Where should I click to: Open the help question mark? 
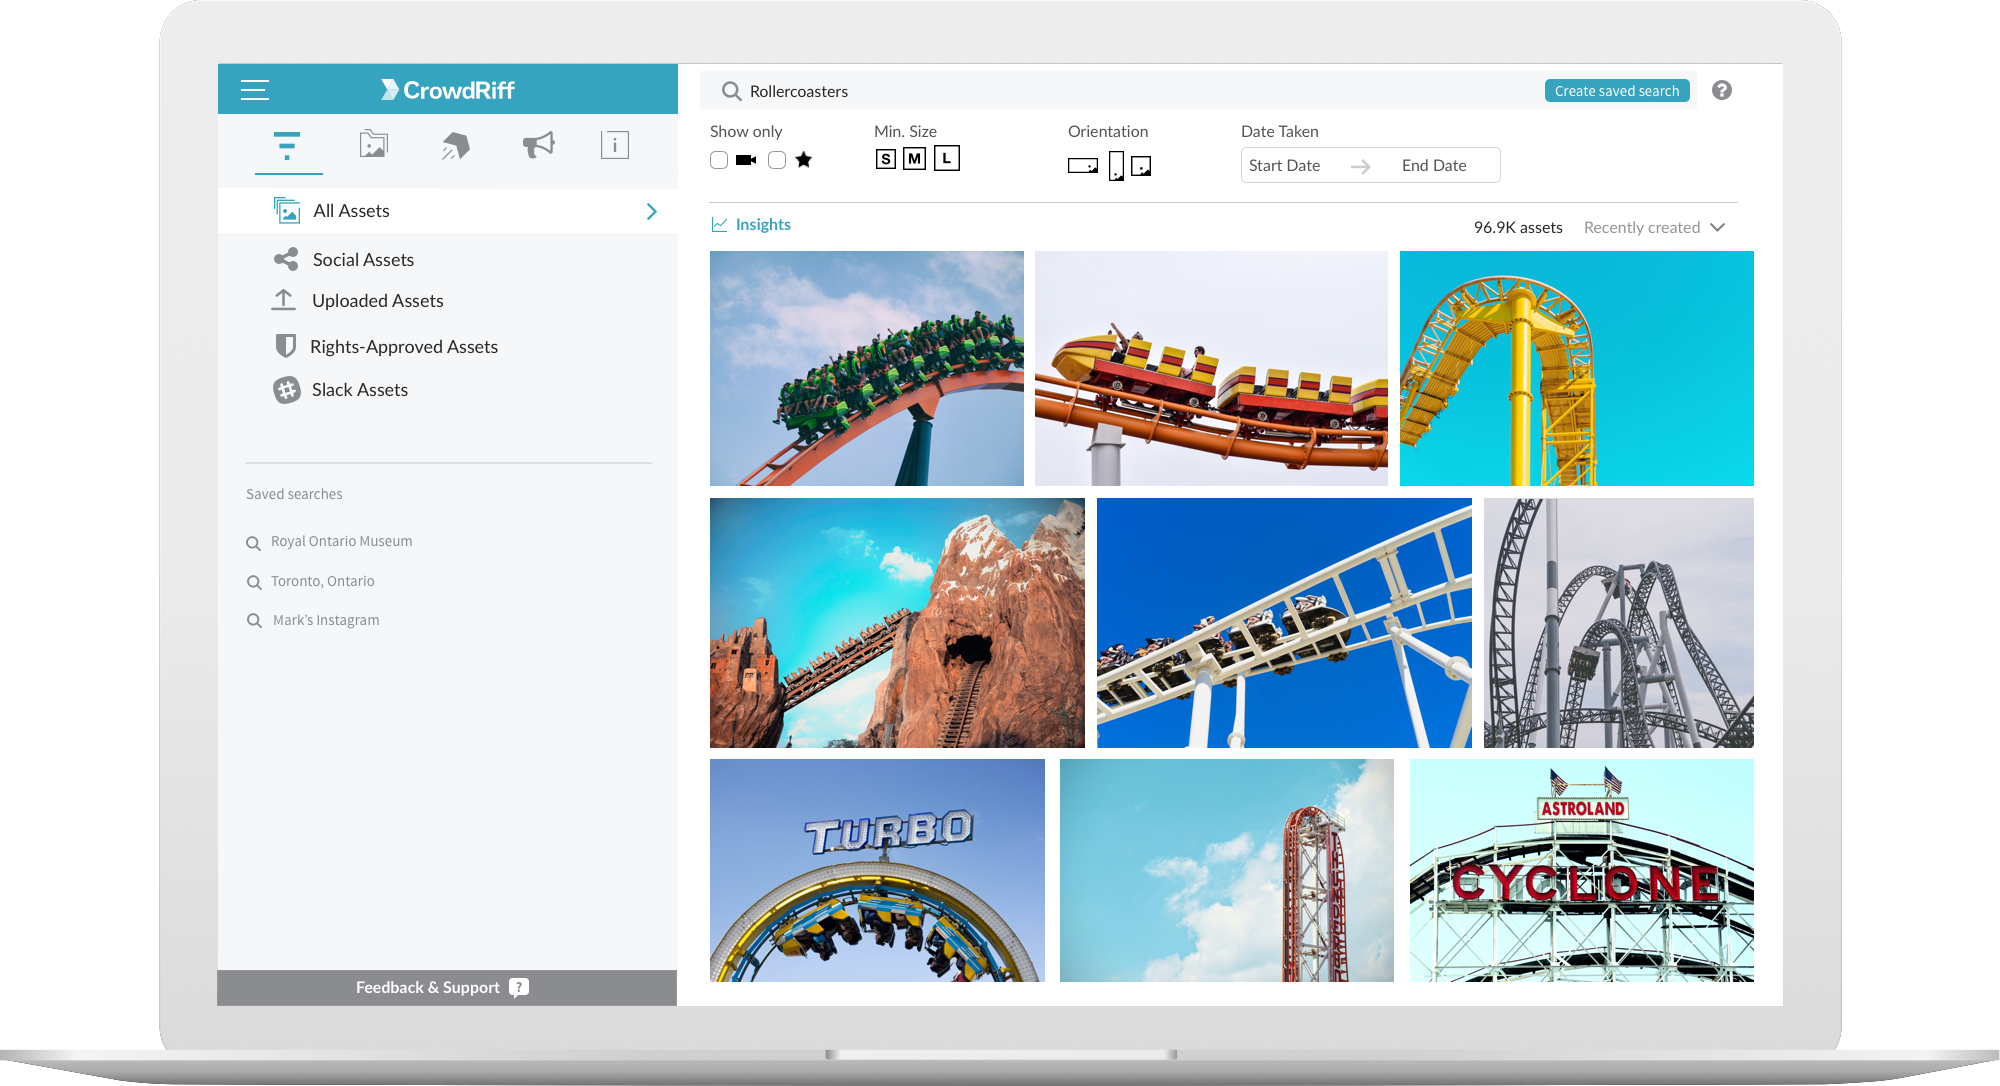tap(1722, 90)
